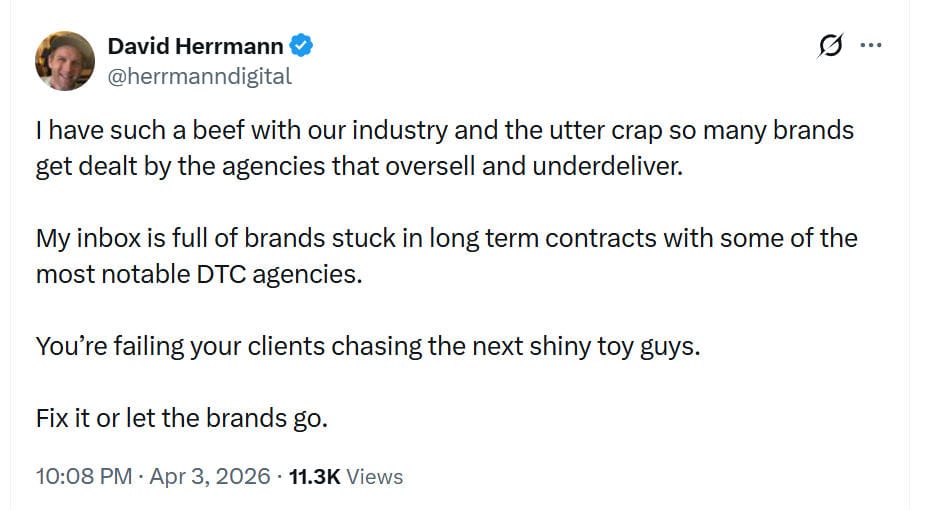Click the 11.3K view count number
Viewport: 926px width, 510px height.
click(314, 477)
